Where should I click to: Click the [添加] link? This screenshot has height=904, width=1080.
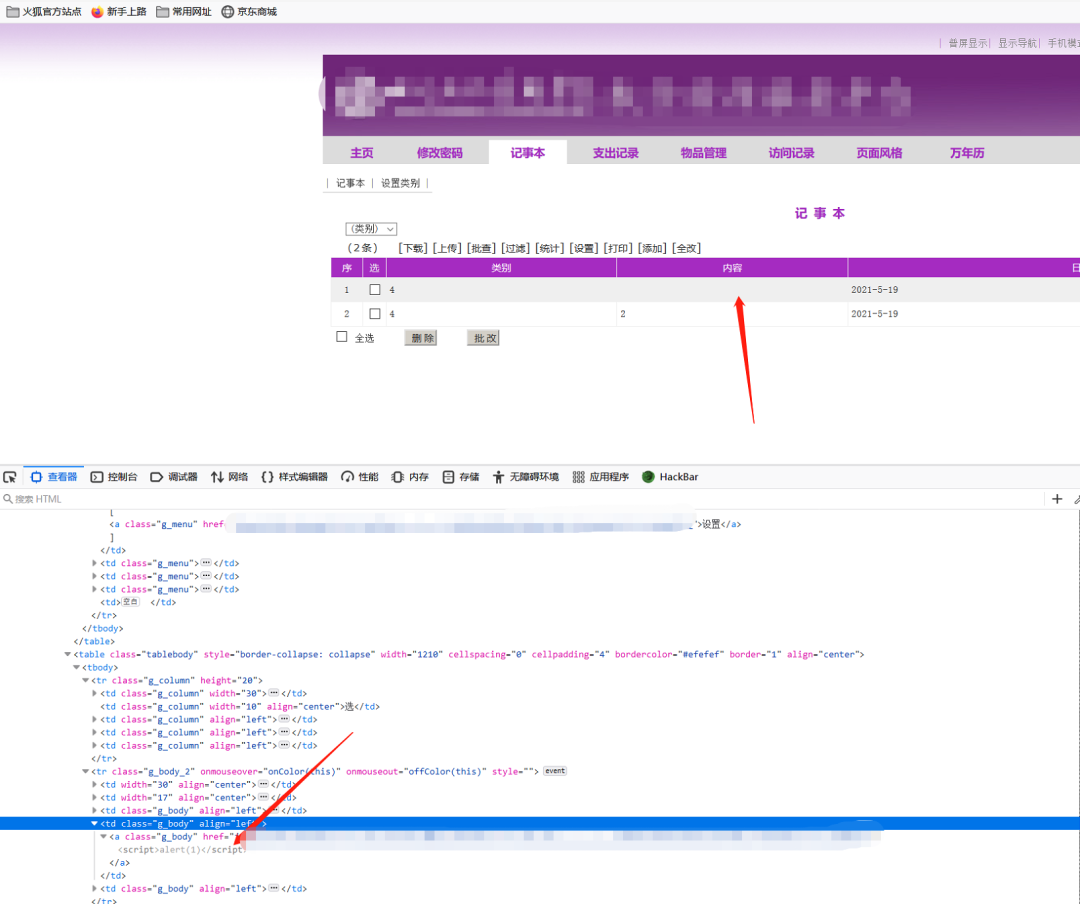(652, 248)
